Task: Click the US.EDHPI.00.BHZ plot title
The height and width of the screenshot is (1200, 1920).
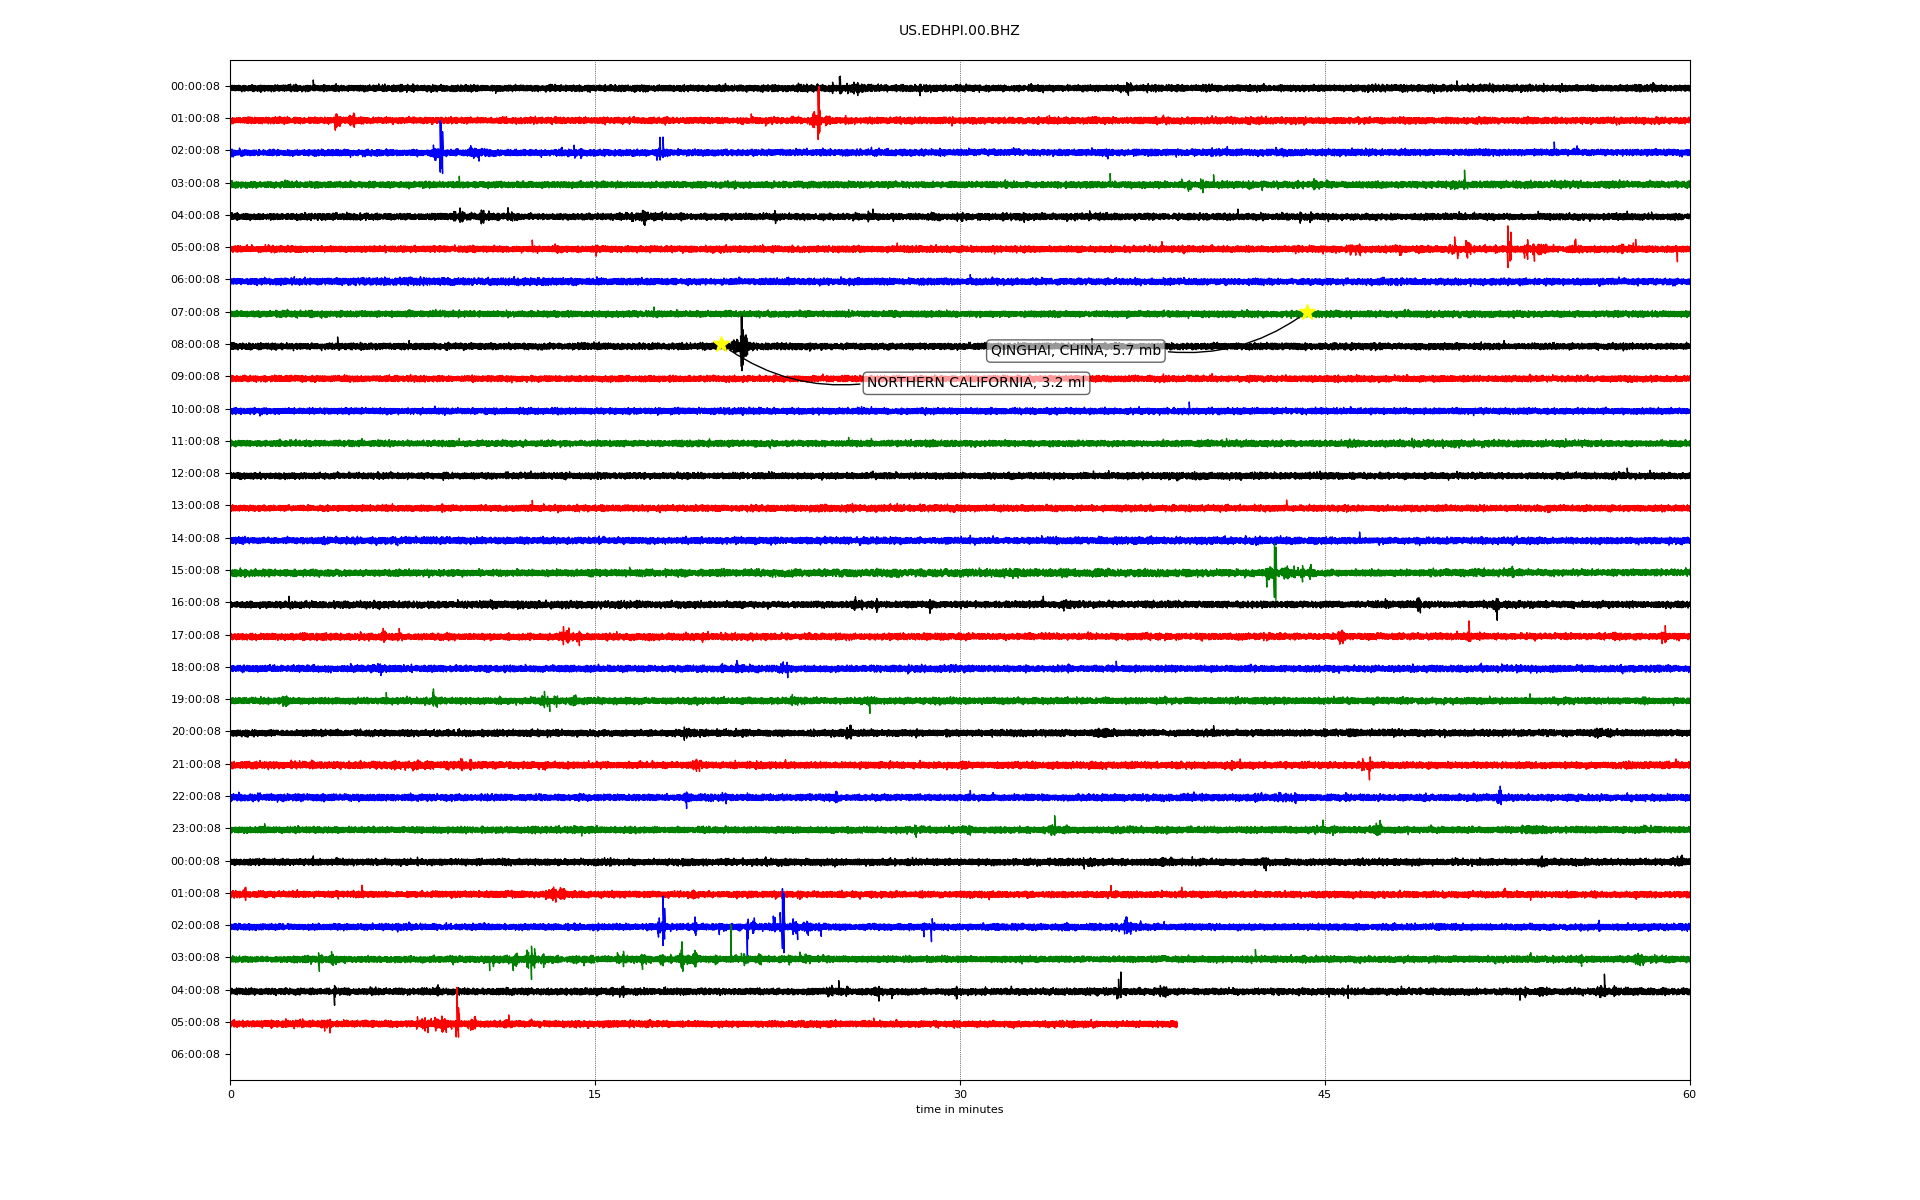Action: pos(958,30)
